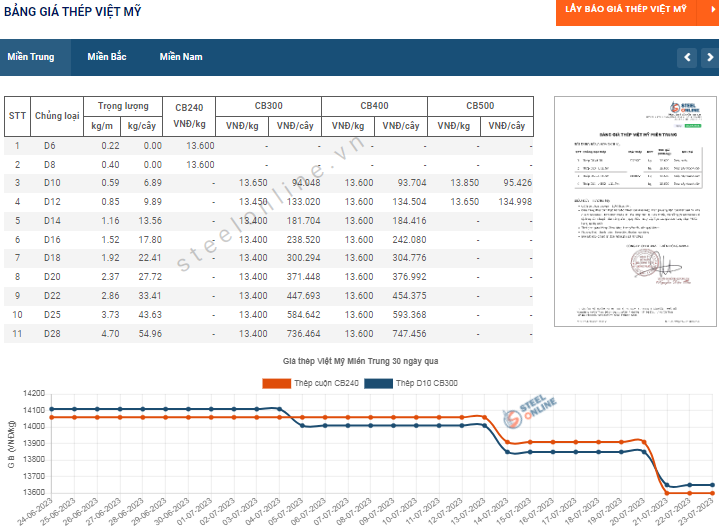Click the 184.416 price cell
The image size is (719, 531).
(409, 221)
